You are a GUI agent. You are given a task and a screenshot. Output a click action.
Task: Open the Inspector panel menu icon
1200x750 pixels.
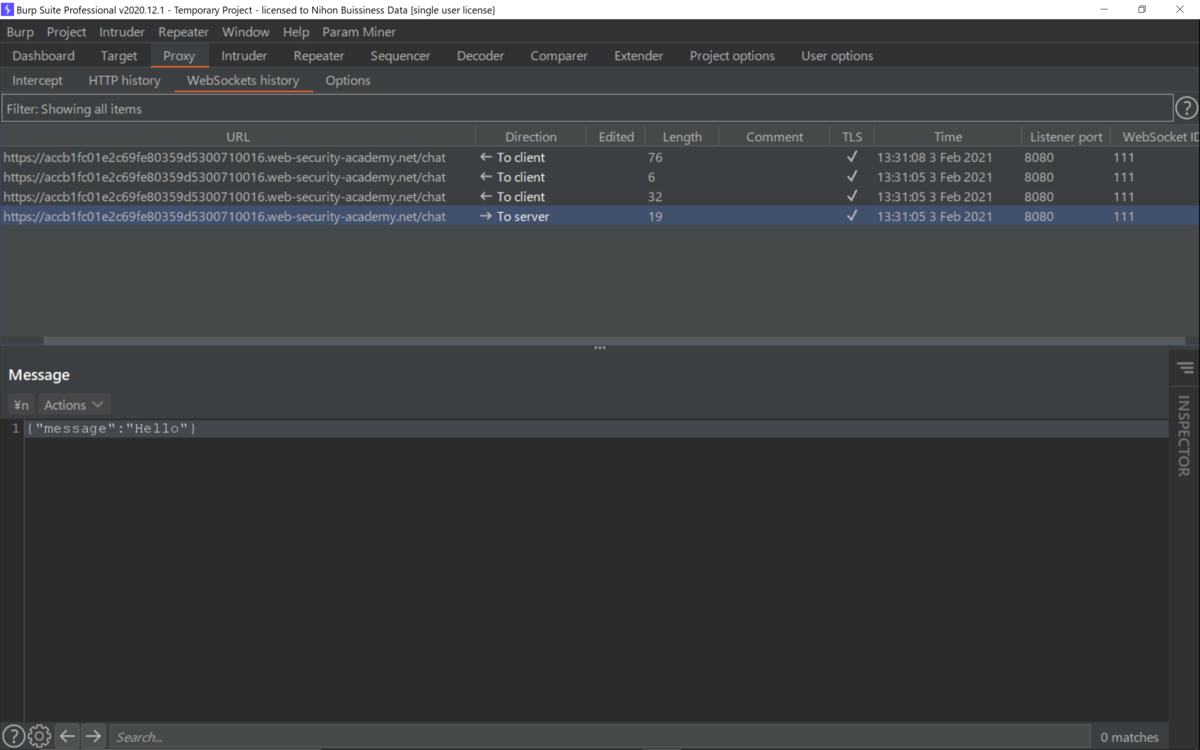(1185, 368)
